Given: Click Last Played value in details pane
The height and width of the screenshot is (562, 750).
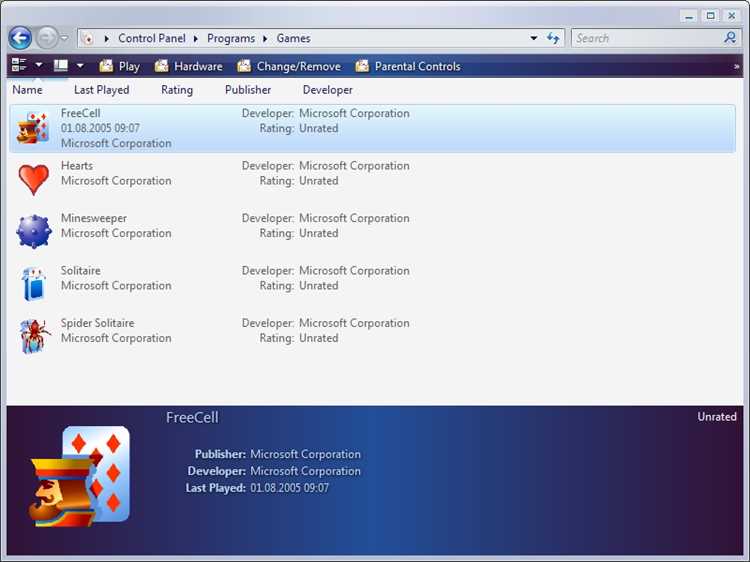Looking at the screenshot, I should coord(289,488).
